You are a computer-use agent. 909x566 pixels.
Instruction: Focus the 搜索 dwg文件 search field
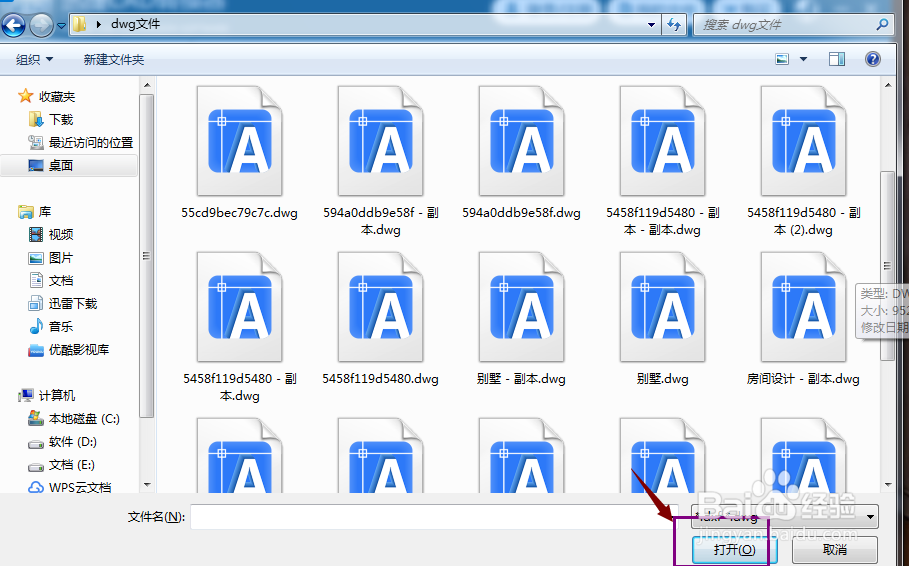[x=793, y=25]
